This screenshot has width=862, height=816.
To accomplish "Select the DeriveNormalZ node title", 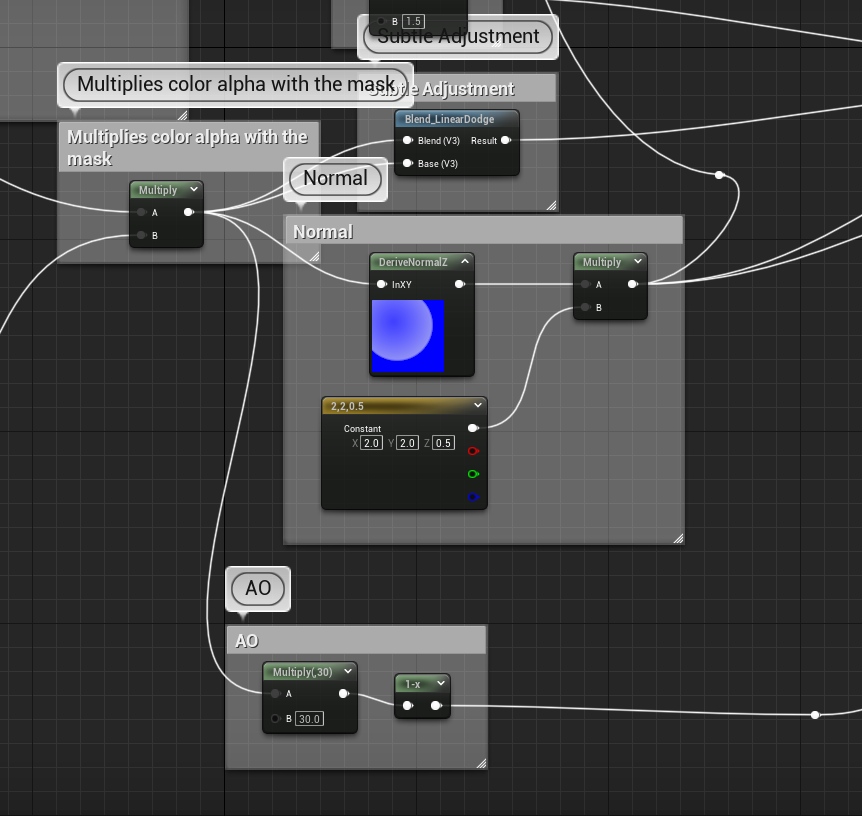I will point(413,262).
